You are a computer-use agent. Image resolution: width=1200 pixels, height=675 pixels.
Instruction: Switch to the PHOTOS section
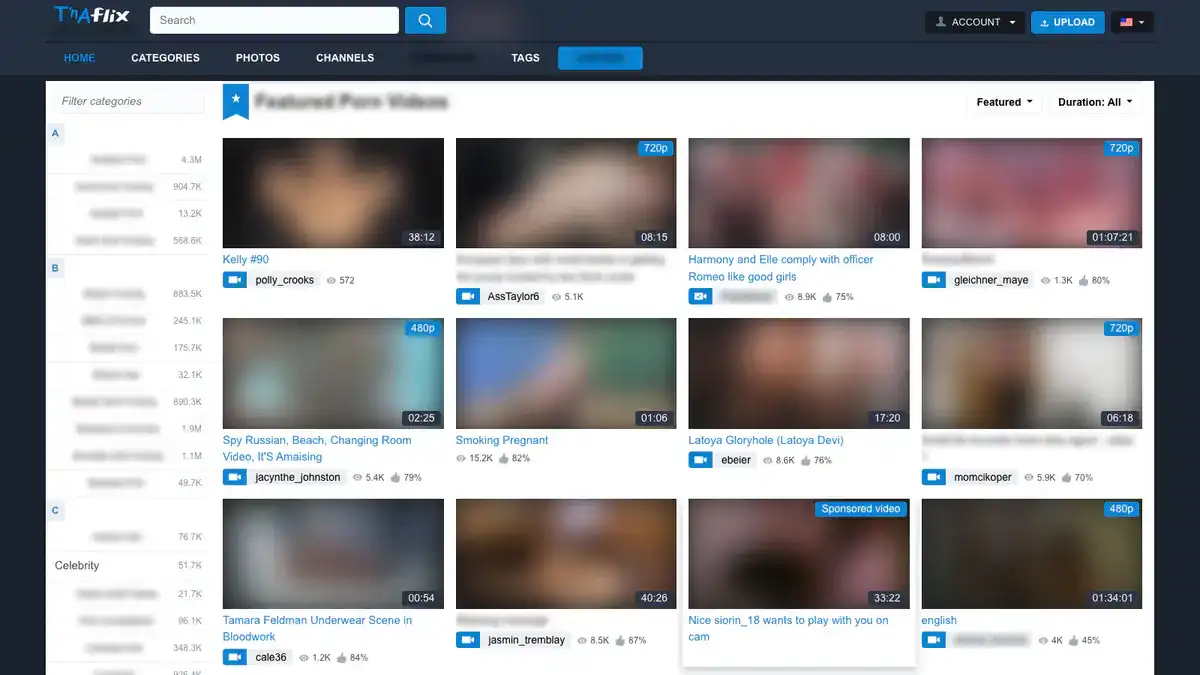click(x=258, y=58)
